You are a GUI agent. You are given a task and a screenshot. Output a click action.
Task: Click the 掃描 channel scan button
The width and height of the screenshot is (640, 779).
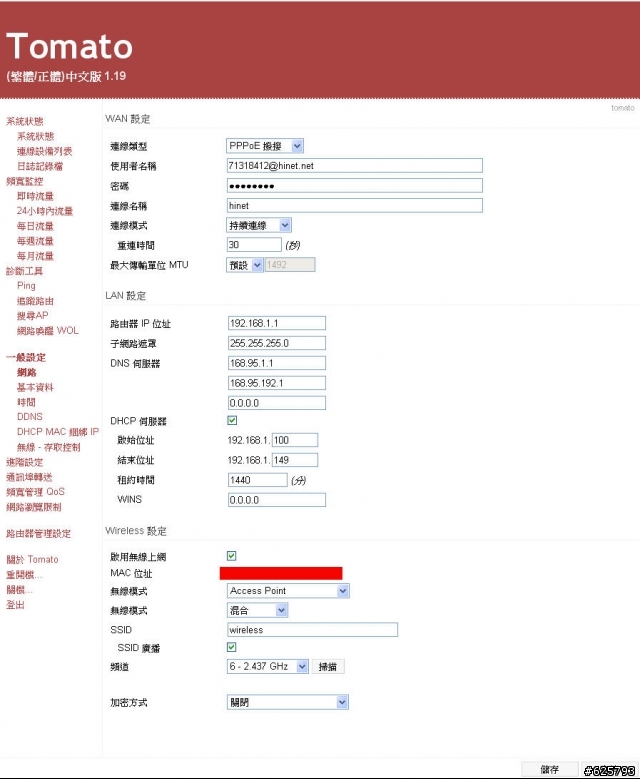click(328, 667)
